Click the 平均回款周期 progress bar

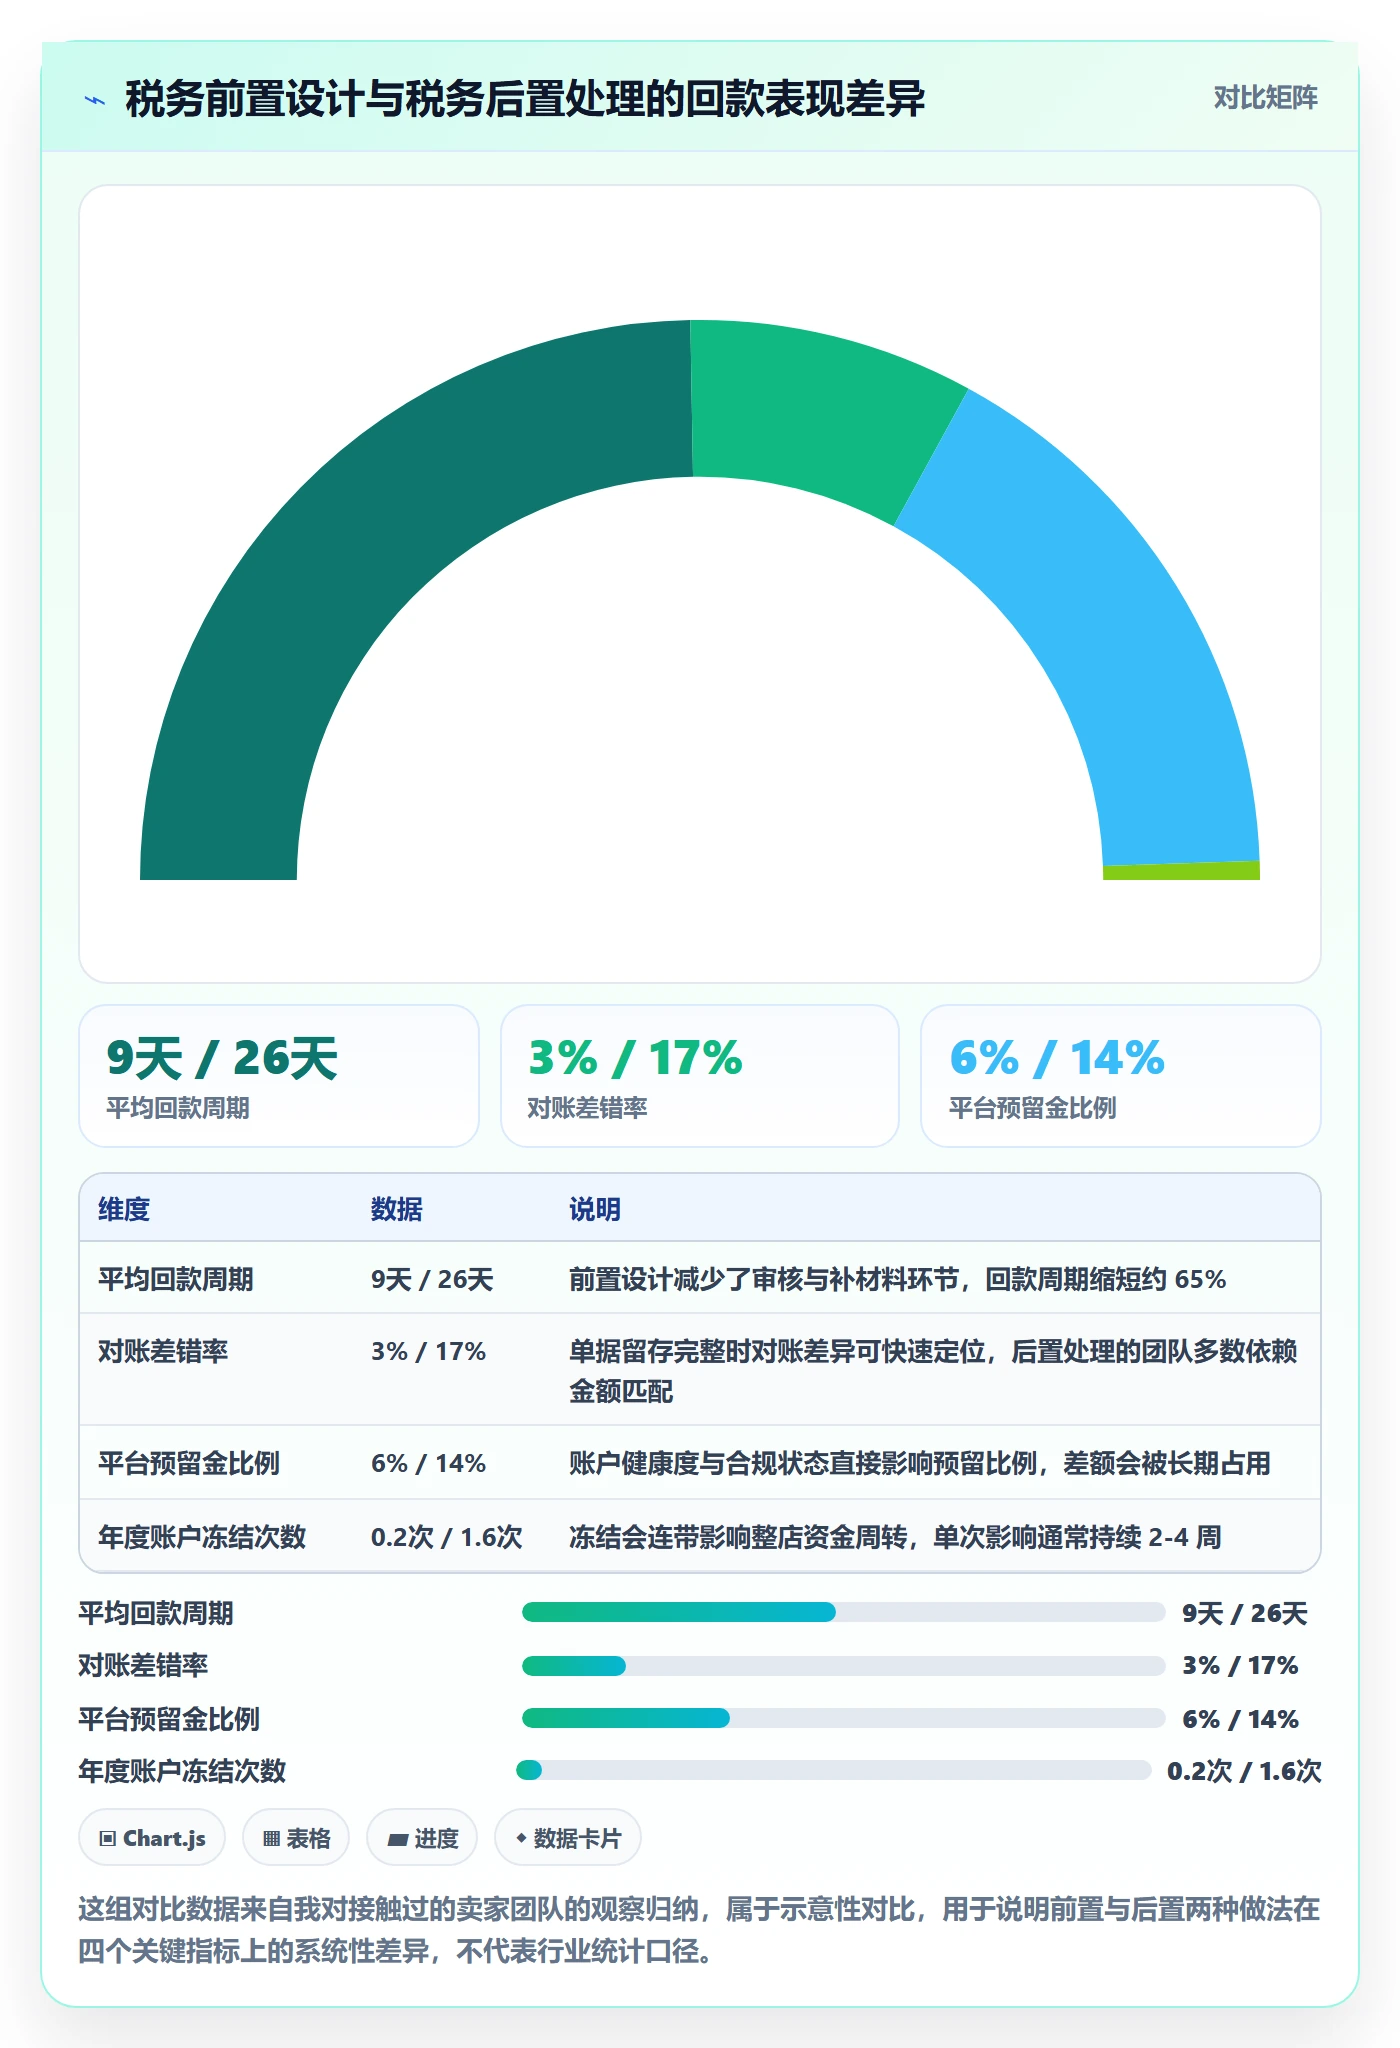(844, 1612)
